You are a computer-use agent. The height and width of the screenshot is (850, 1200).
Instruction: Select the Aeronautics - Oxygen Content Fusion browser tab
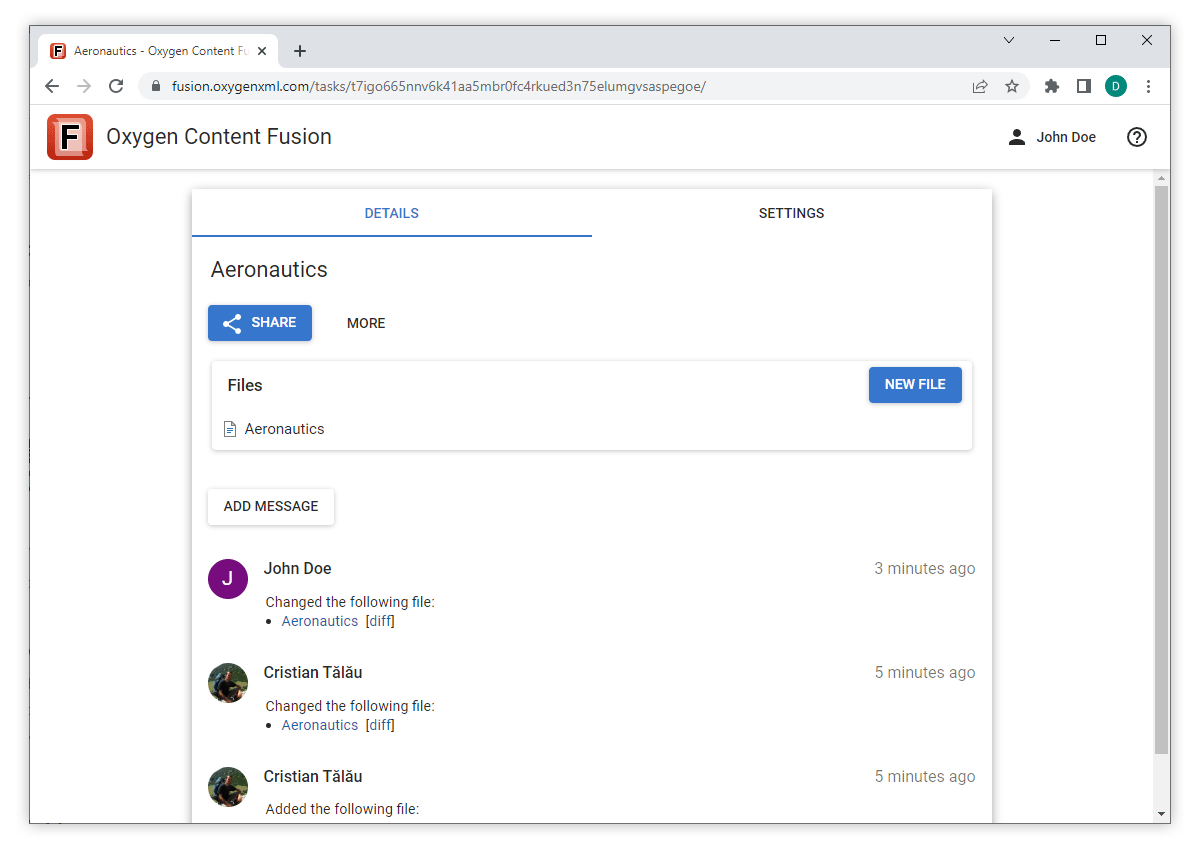coord(160,51)
